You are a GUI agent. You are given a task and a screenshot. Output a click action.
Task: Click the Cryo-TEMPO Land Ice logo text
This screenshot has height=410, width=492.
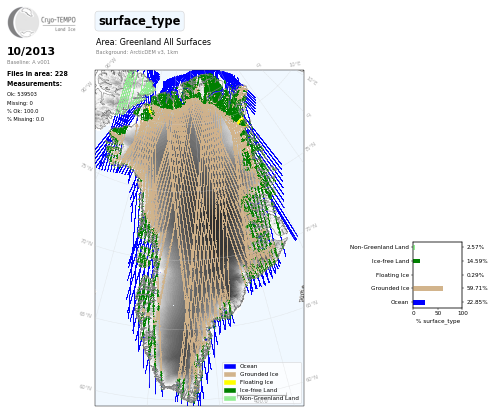click(x=58, y=23)
